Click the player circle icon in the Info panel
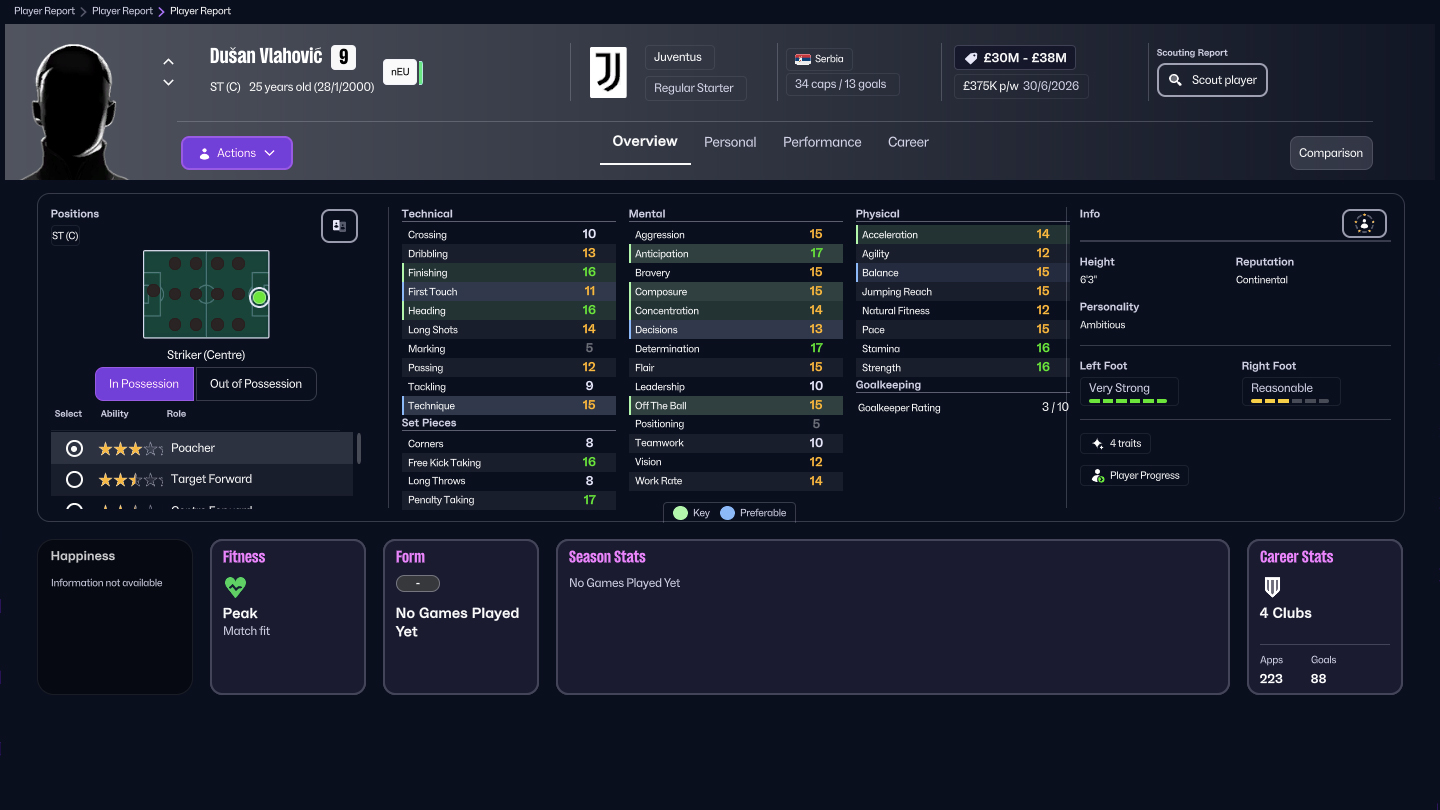 (1364, 223)
